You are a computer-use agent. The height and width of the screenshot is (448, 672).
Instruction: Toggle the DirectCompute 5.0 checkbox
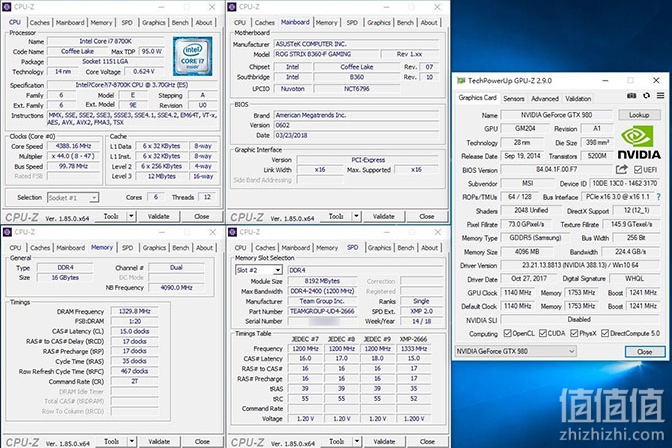605,333
